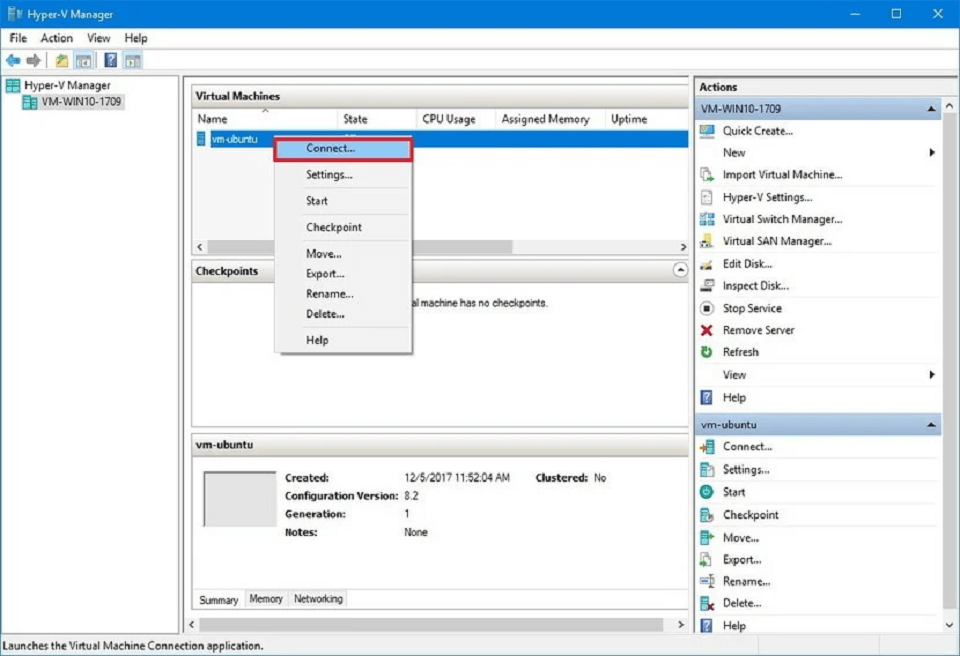Click left arrow of the bottom horizontal scrollbar
This screenshot has width=960, height=656.
click(192, 624)
